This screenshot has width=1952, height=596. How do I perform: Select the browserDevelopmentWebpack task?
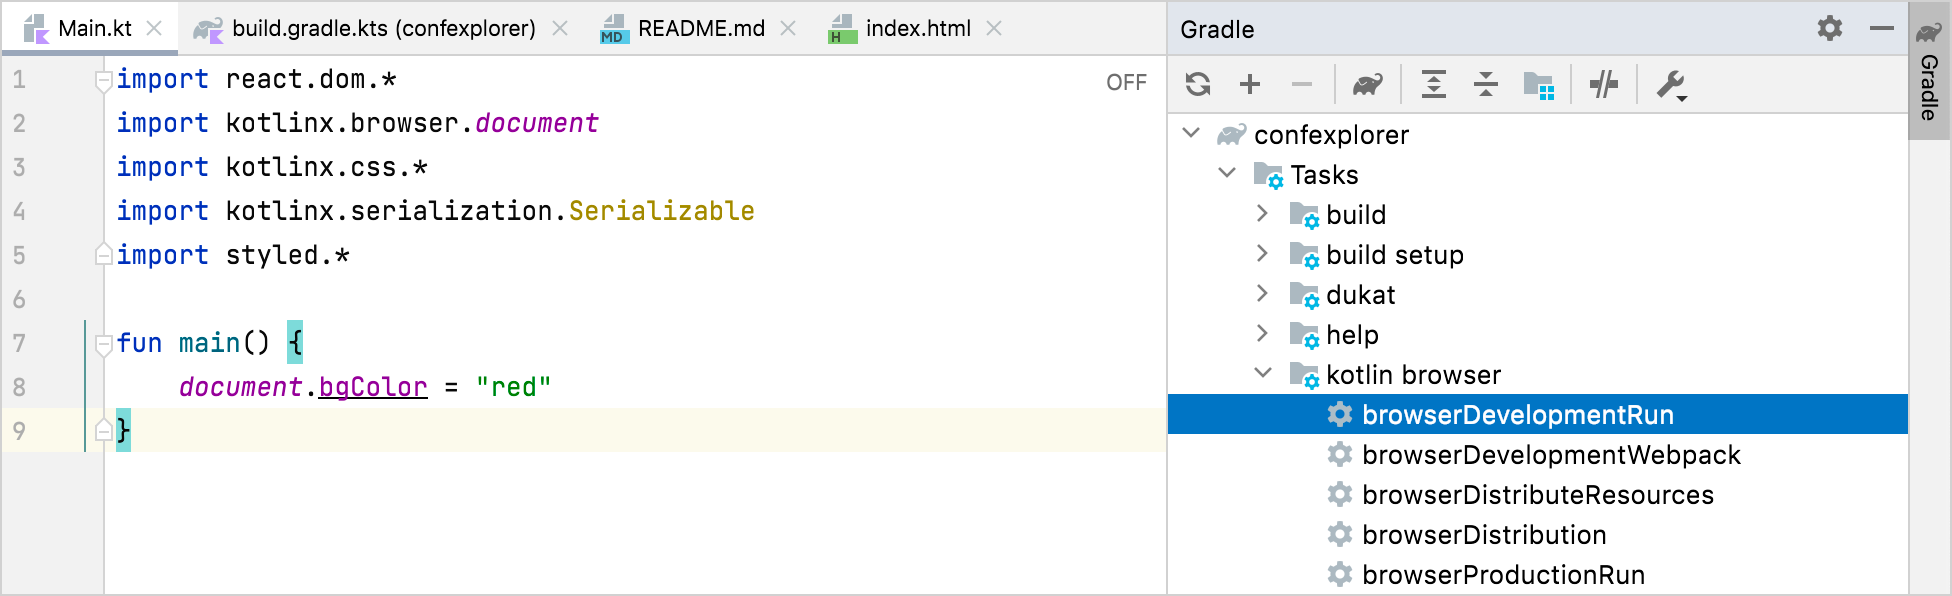pos(1538,454)
